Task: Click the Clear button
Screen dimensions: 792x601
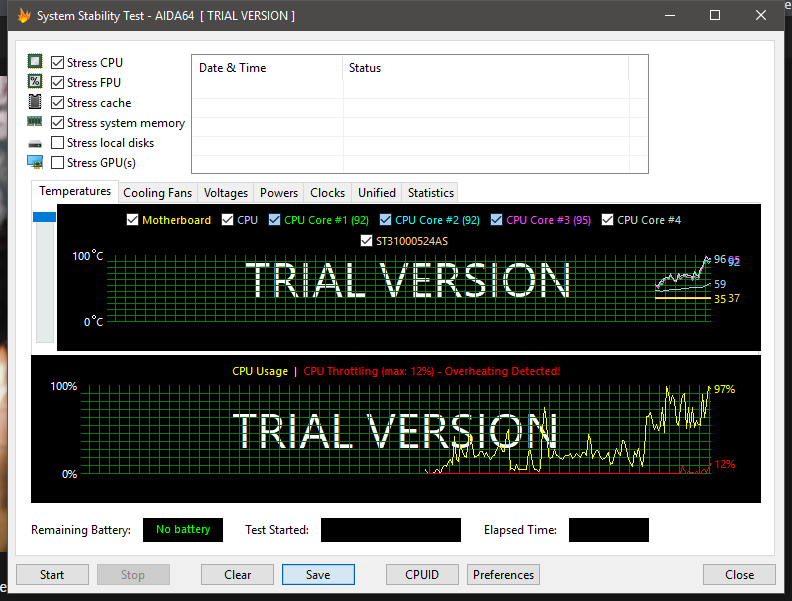Action: pos(237,575)
